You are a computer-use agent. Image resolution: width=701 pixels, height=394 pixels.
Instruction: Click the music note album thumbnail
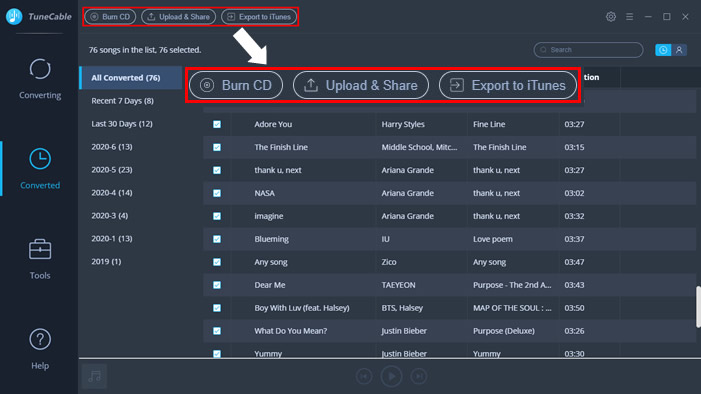coord(94,377)
